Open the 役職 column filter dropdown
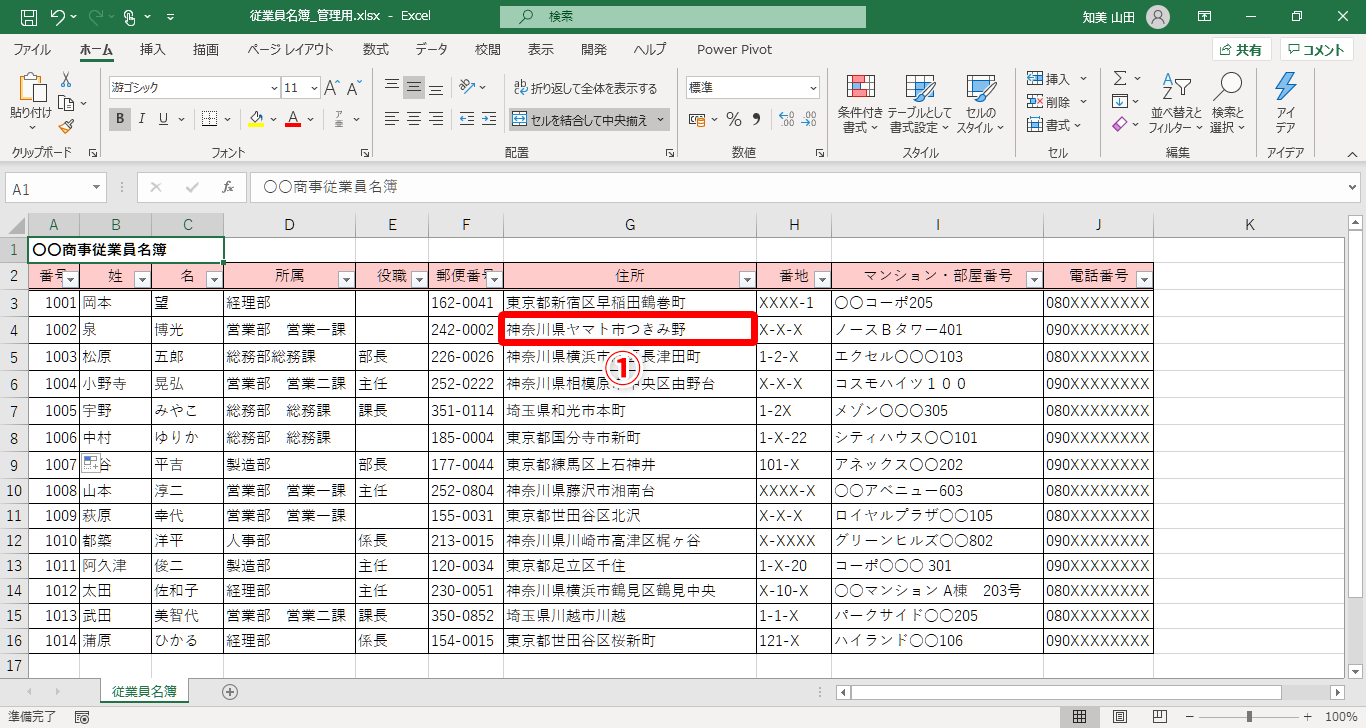 click(x=418, y=279)
